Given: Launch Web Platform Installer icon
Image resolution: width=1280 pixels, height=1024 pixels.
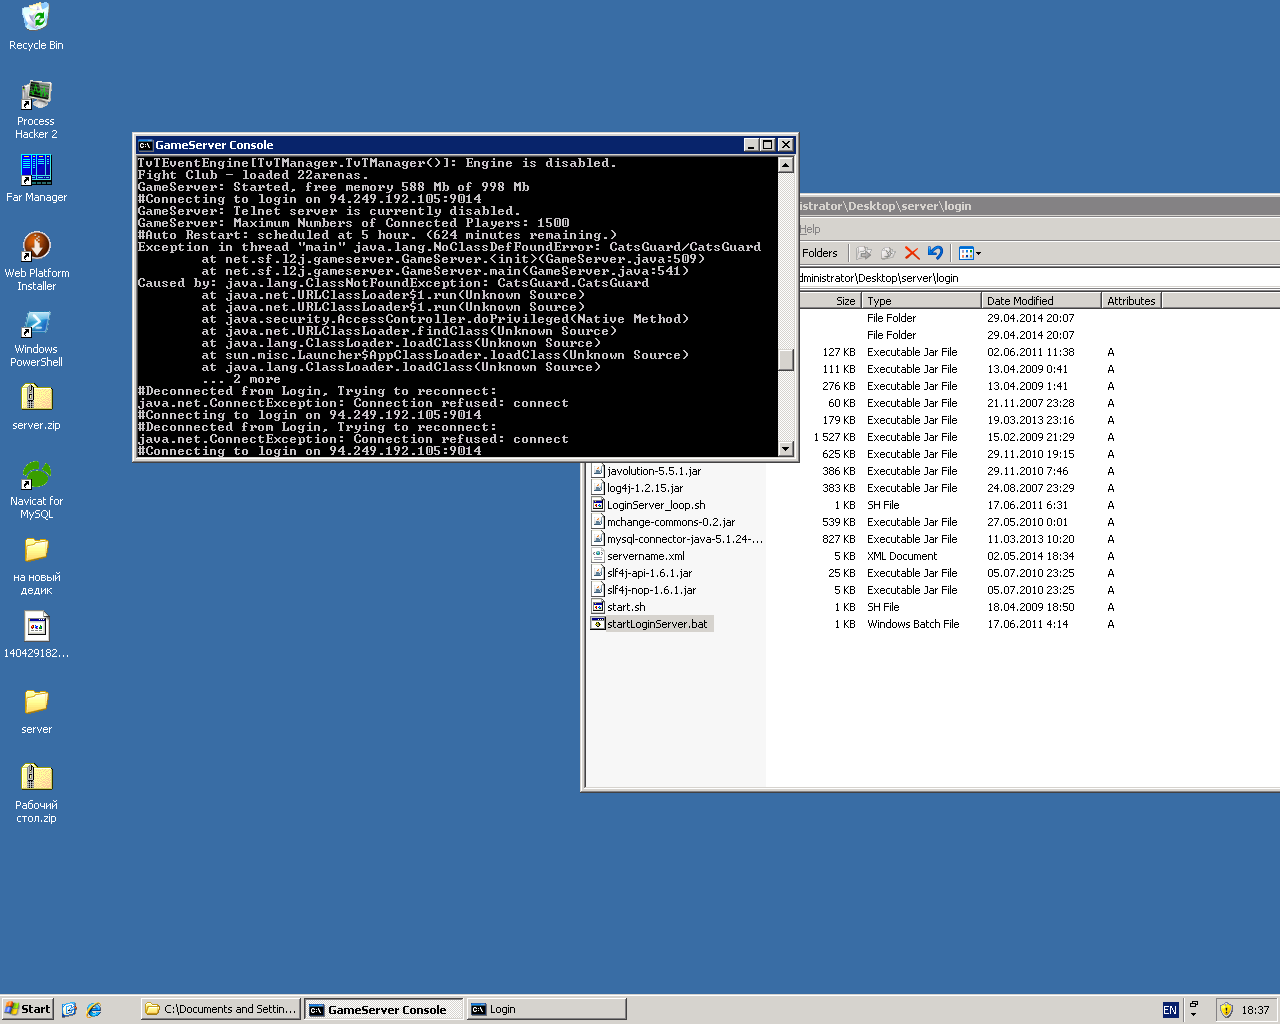Looking at the screenshot, I should click(x=36, y=260).
